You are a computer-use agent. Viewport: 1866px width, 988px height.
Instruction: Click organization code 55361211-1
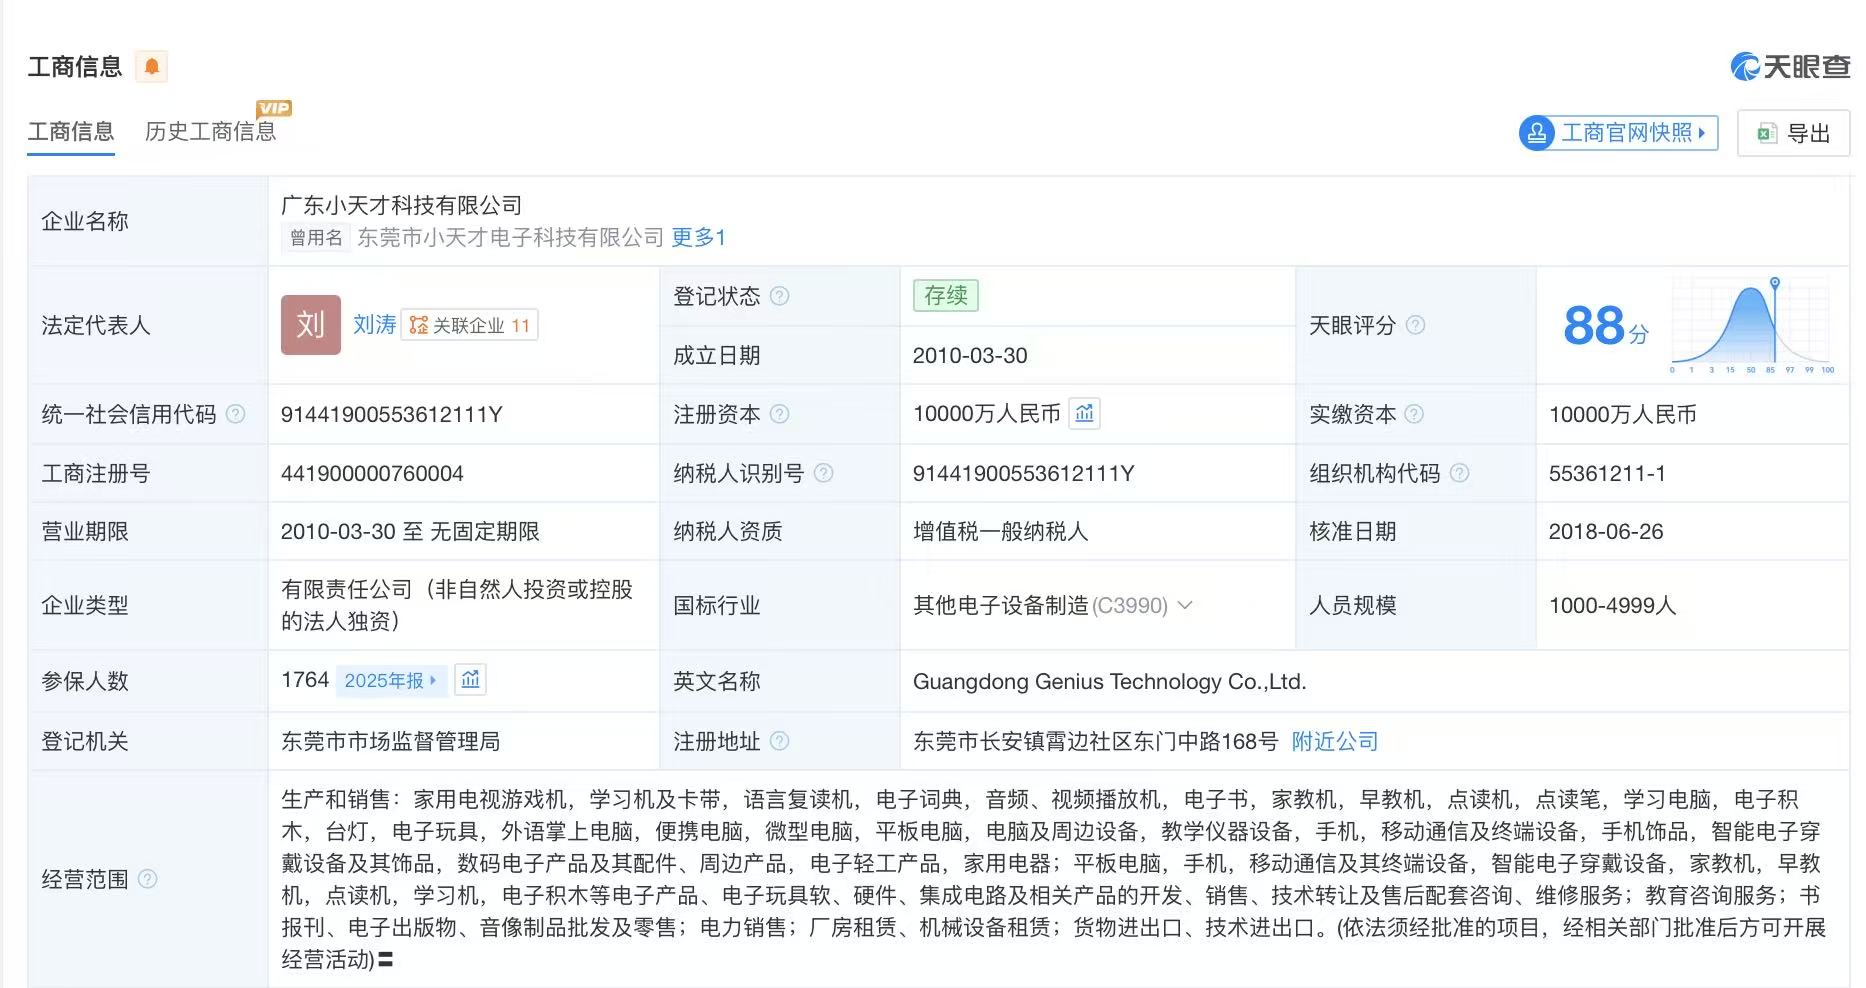(x=1607, y=473)
